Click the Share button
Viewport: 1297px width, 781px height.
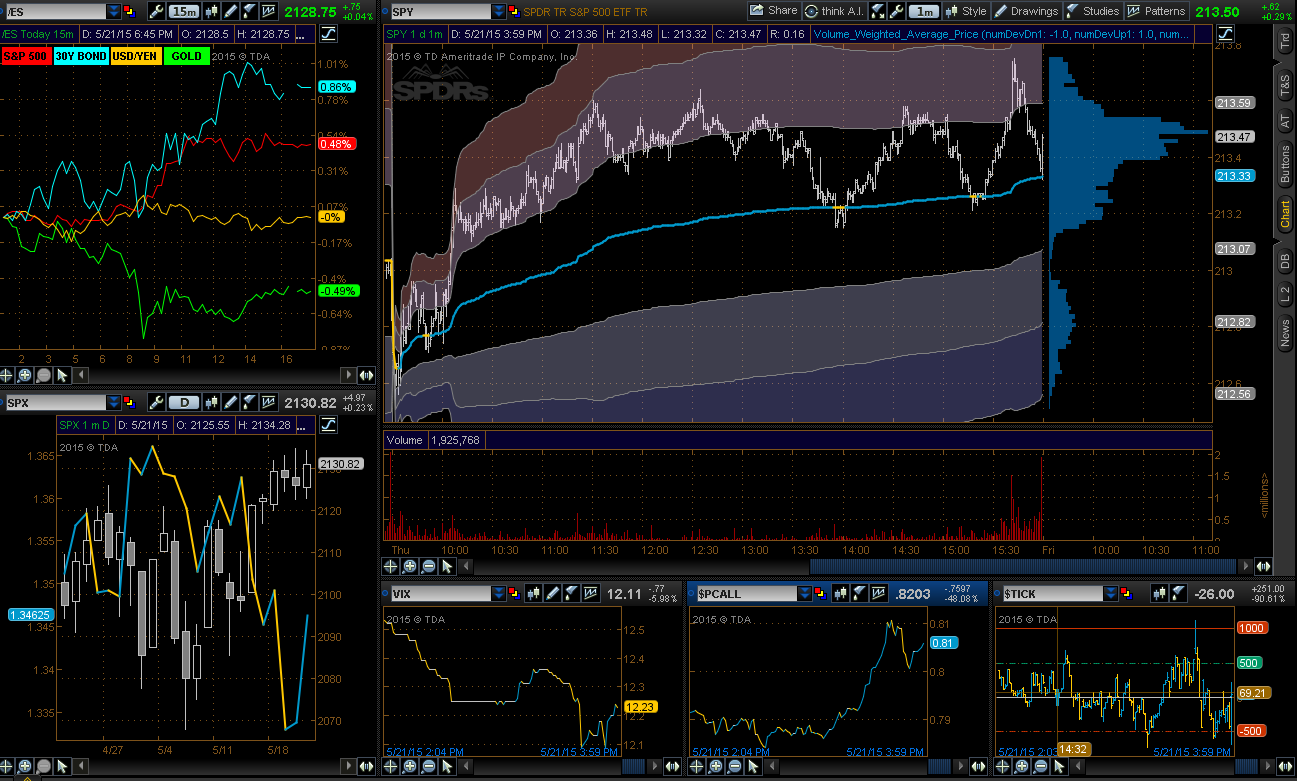[x=775, y=11]
